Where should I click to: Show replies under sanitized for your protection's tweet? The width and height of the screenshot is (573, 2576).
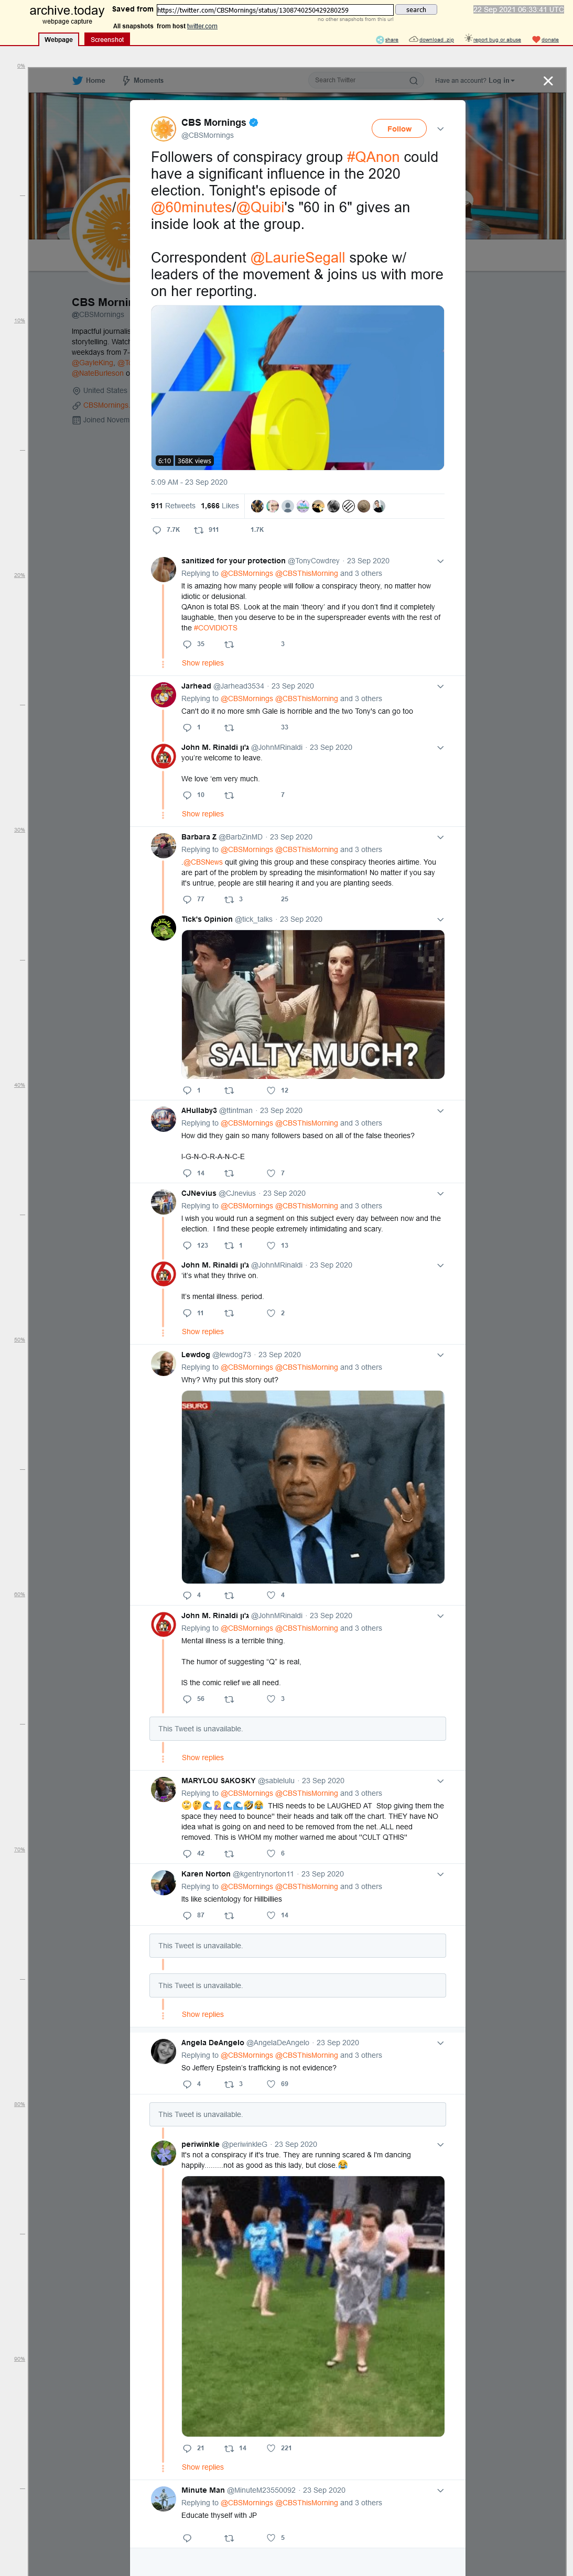[203, 663]
